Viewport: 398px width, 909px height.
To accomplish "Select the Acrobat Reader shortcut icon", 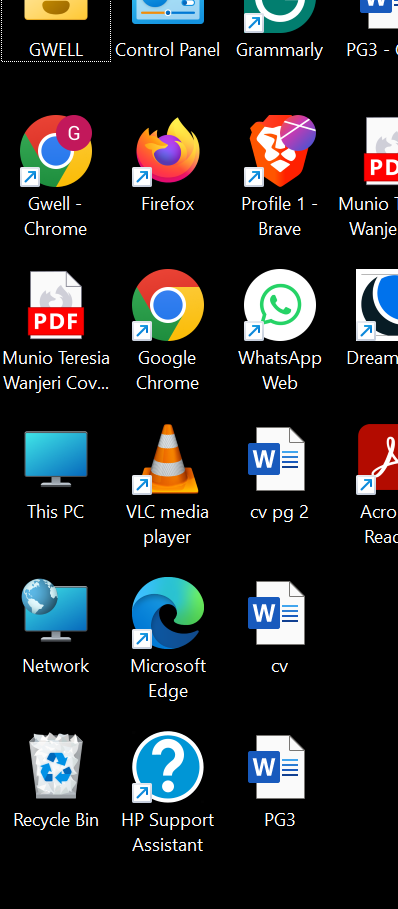I will click(377, 459).
